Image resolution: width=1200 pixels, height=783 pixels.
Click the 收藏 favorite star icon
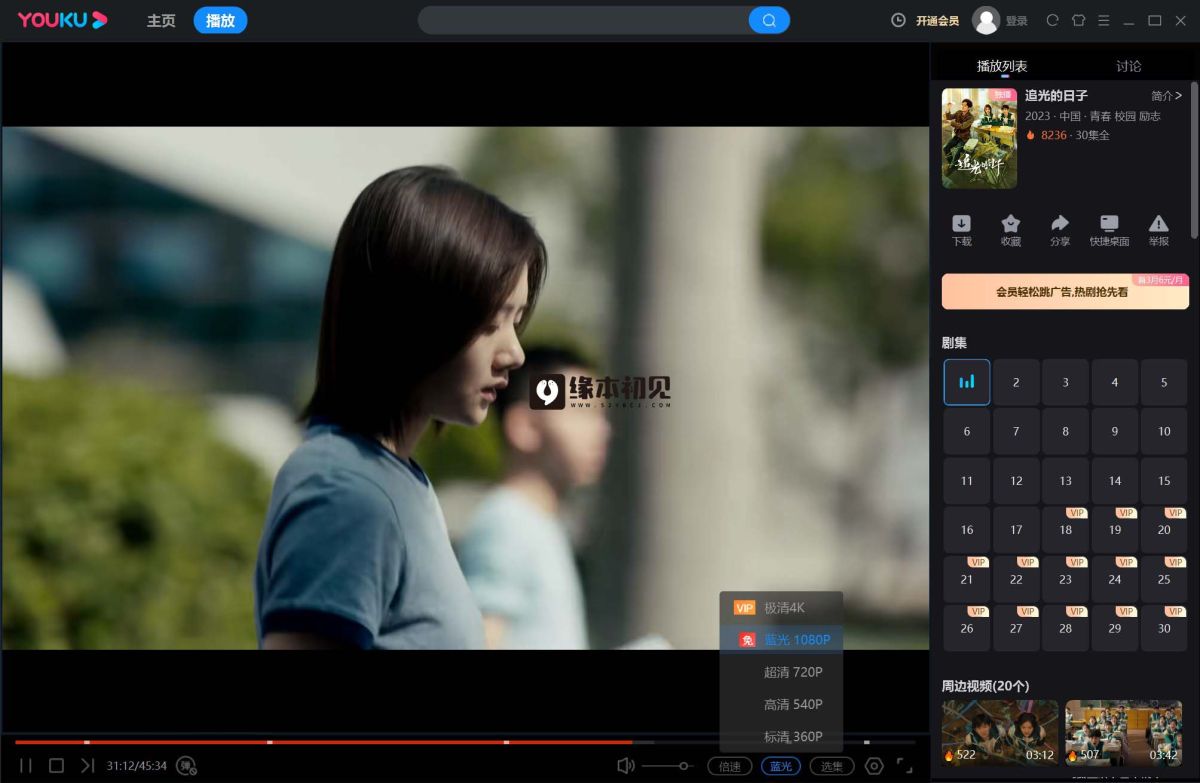pyautogui.click(x=1011, y=230)
